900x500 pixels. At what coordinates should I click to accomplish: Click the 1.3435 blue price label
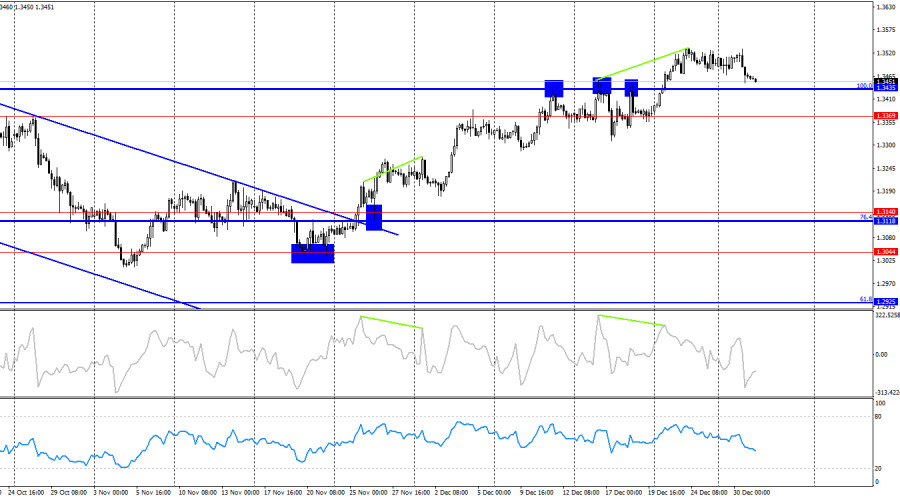[x=884, y=89]
